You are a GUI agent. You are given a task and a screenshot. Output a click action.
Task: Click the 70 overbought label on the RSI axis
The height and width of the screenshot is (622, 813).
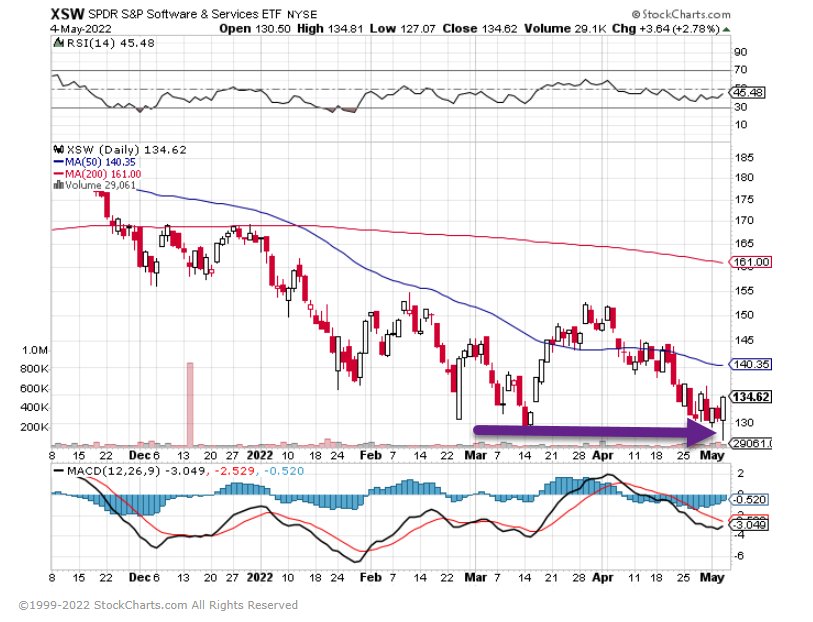(x=741, y=69)
